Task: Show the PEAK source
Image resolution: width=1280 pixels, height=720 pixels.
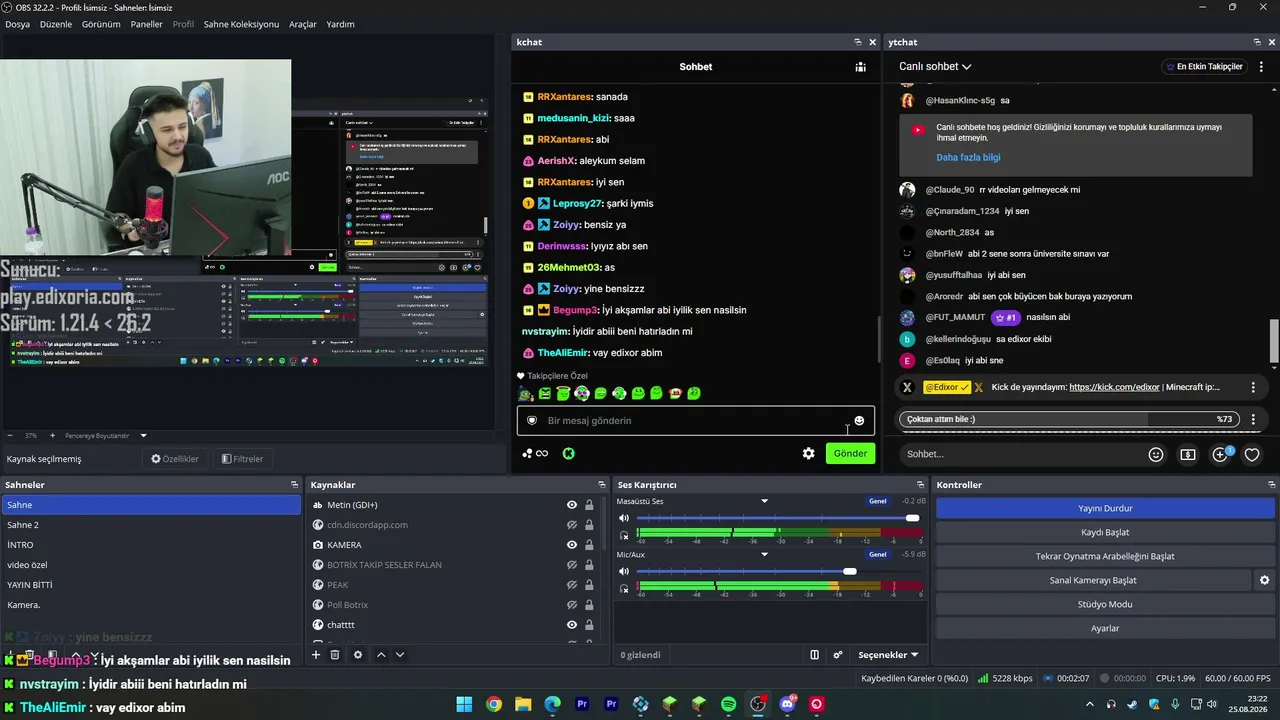Action: [572, 585]
